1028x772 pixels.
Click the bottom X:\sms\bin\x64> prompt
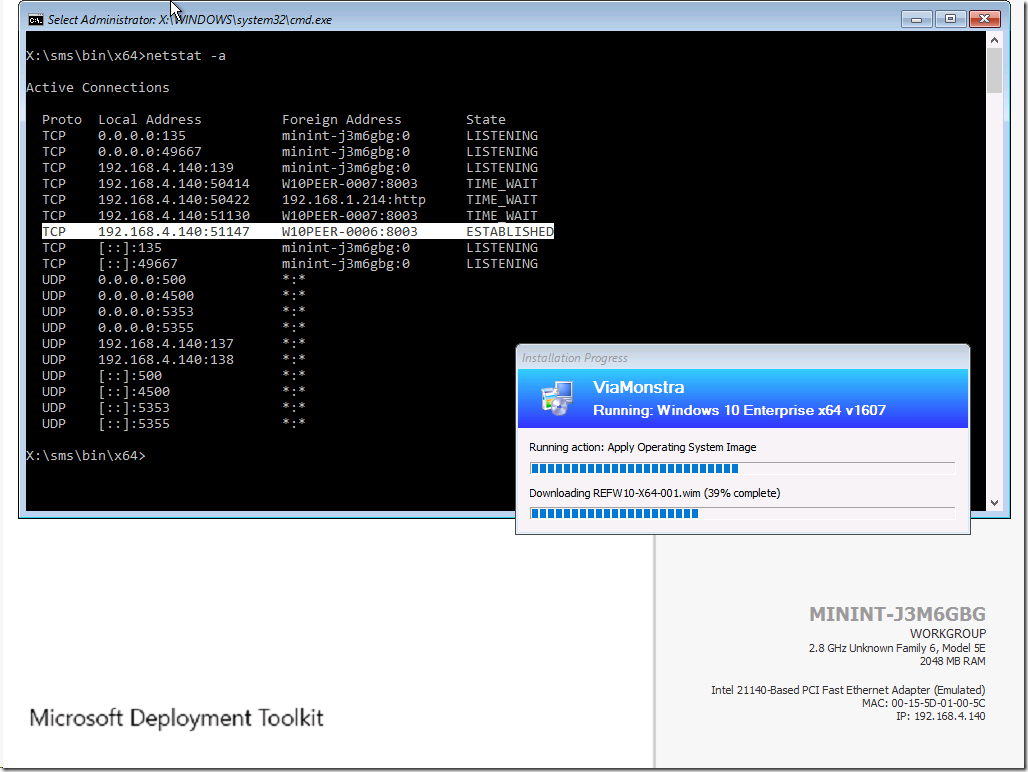[x=86, y=455]
